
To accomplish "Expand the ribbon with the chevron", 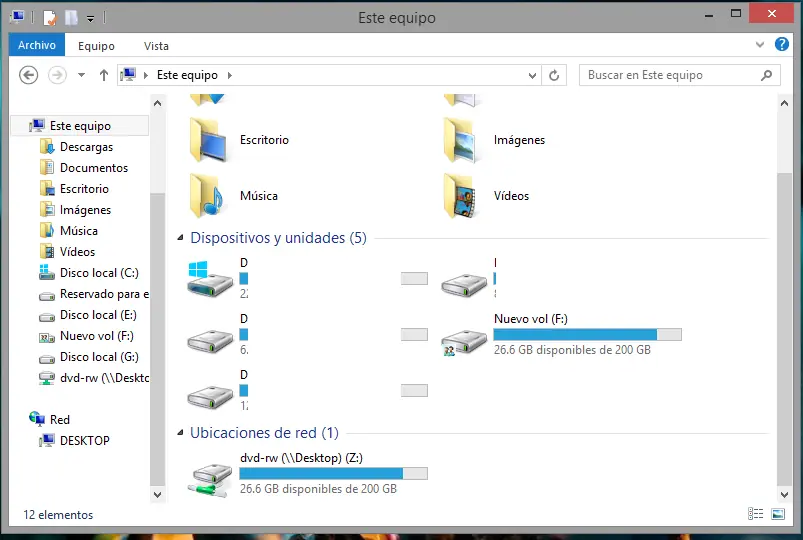I will point(760,45).
